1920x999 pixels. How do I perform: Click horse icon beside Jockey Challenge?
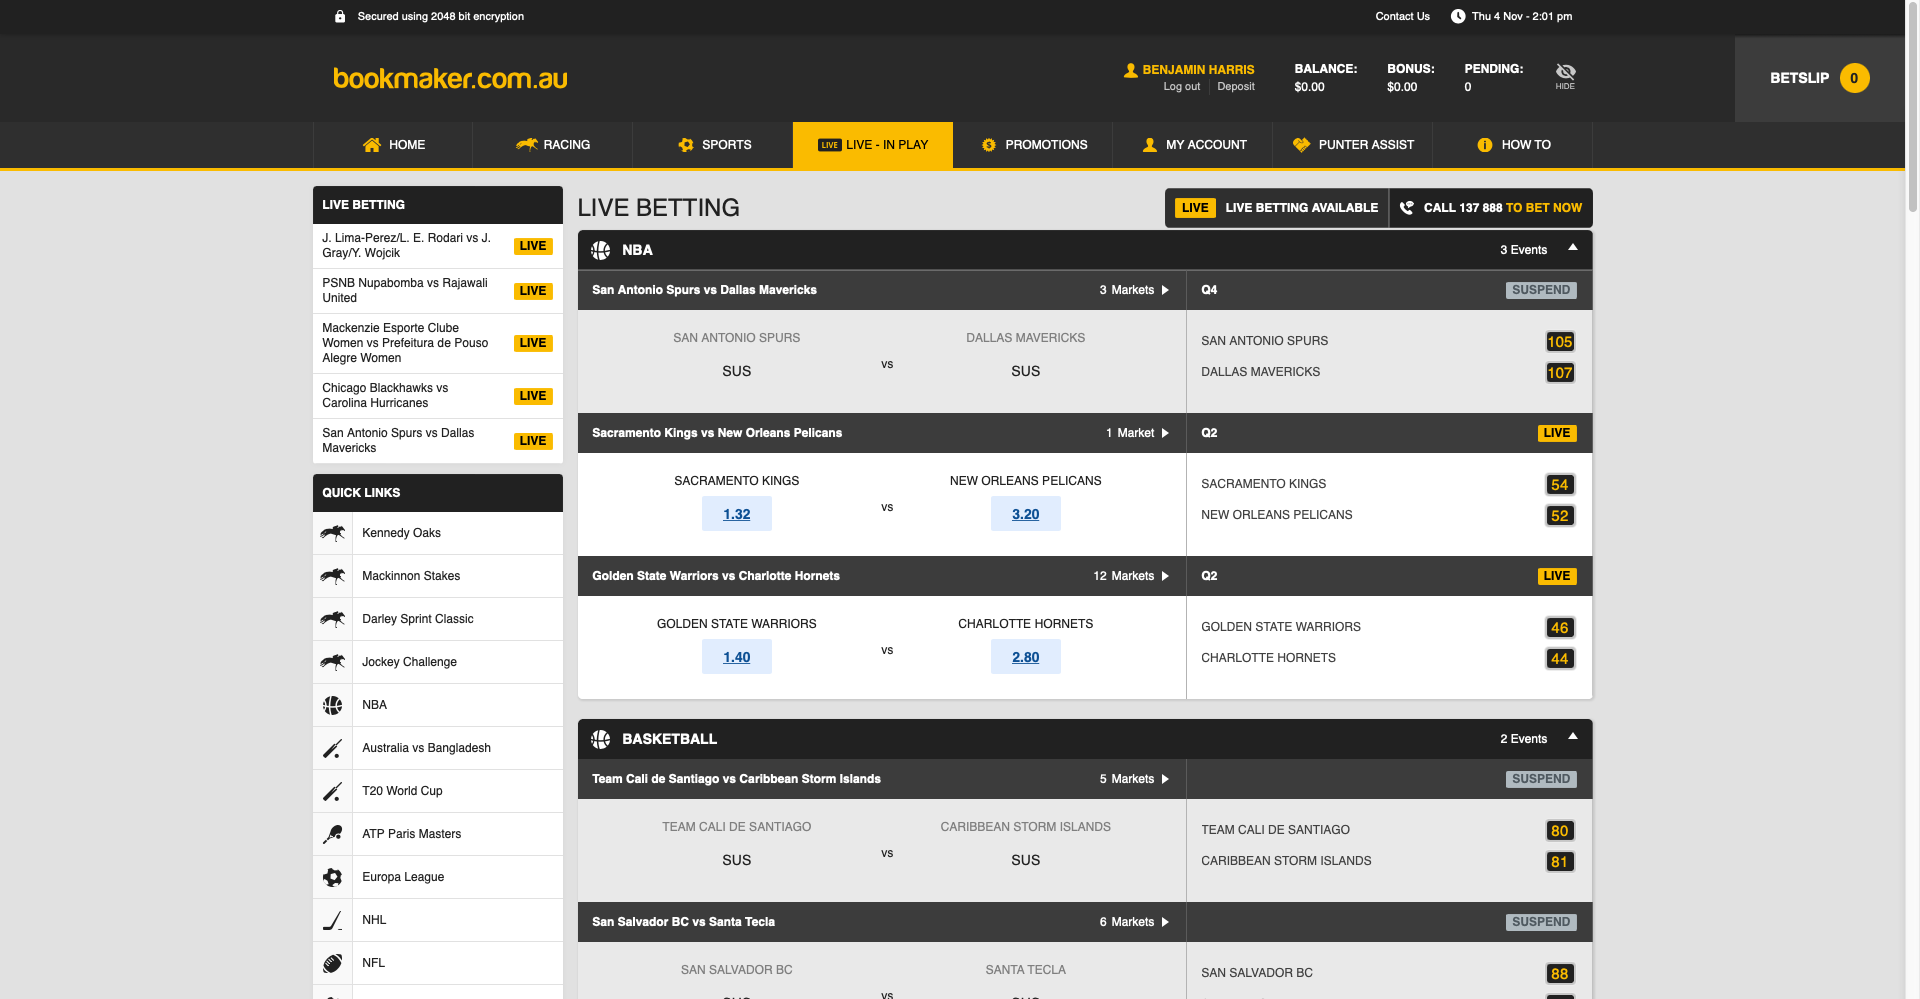[x=333, y=662]
